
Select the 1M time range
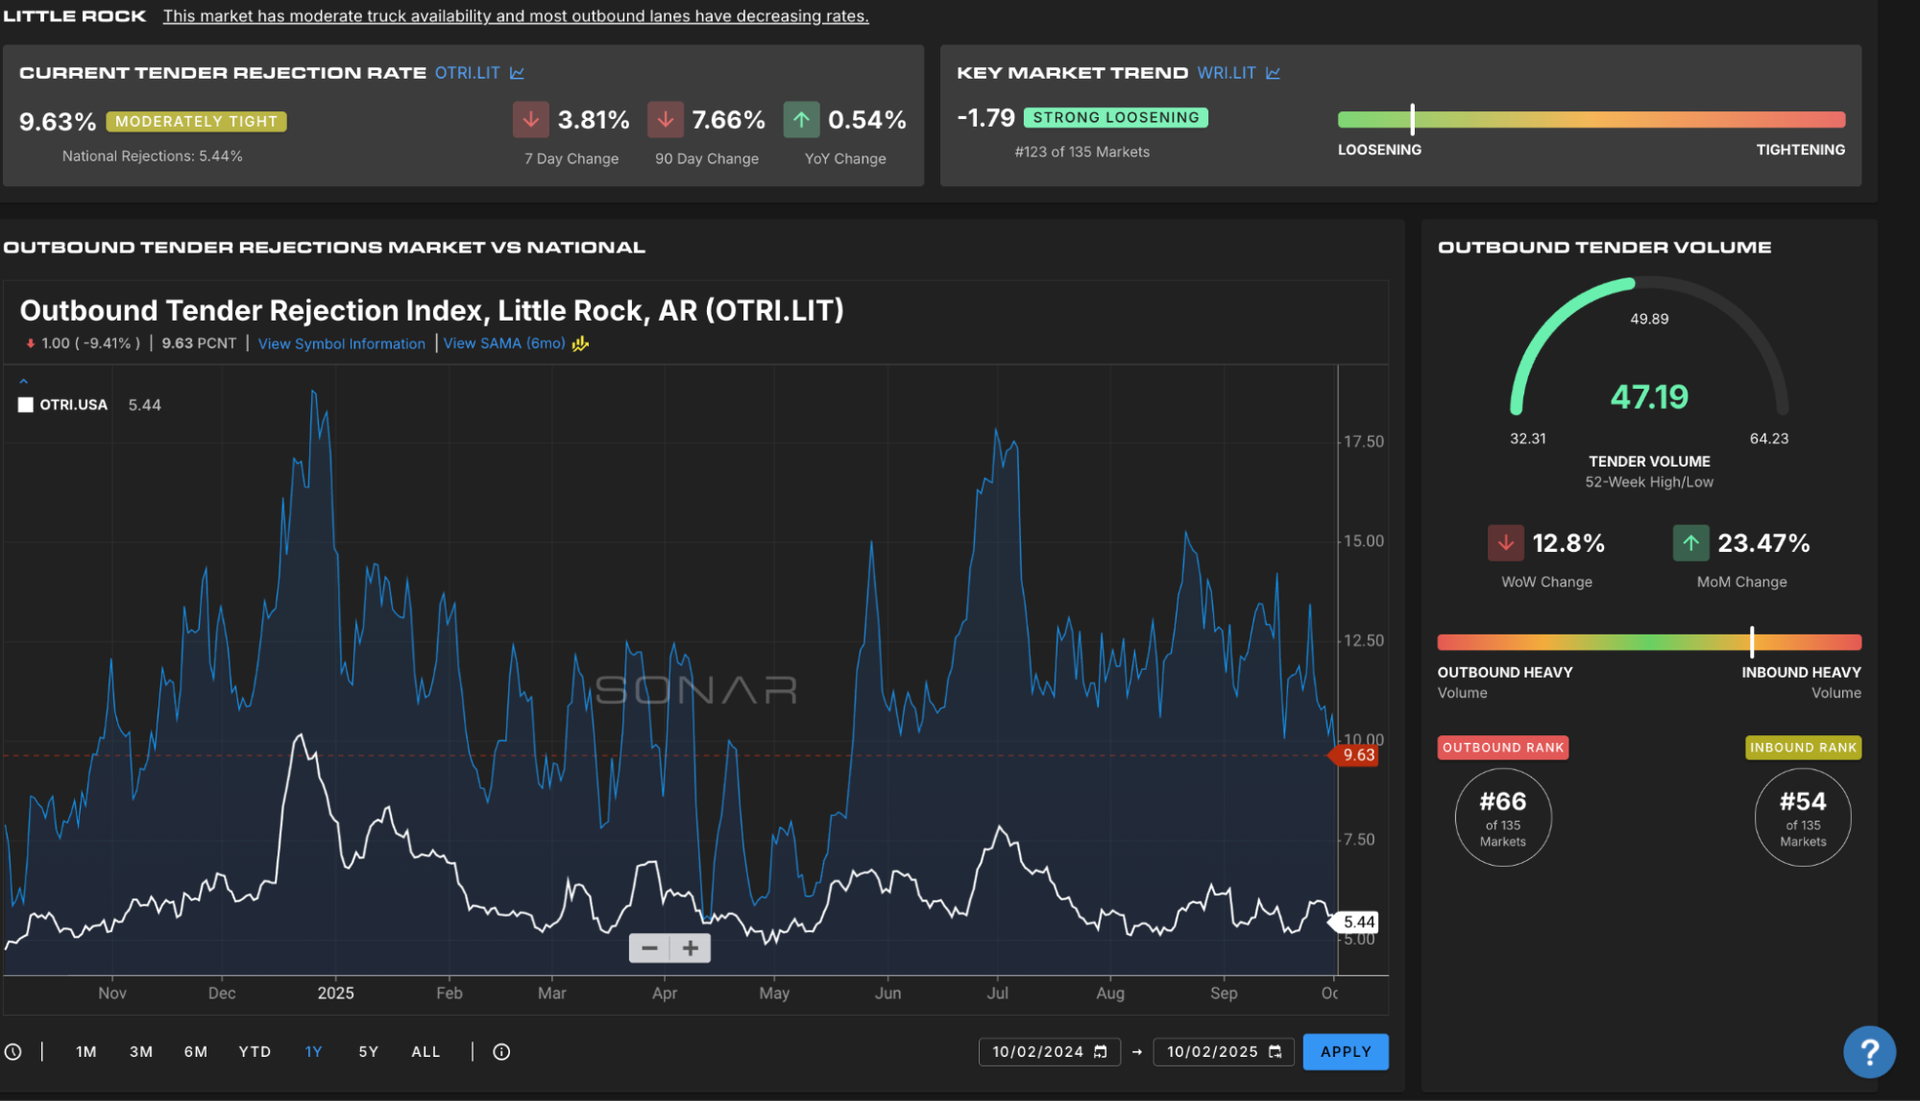pyautogui.click(x=86, y=1052)
